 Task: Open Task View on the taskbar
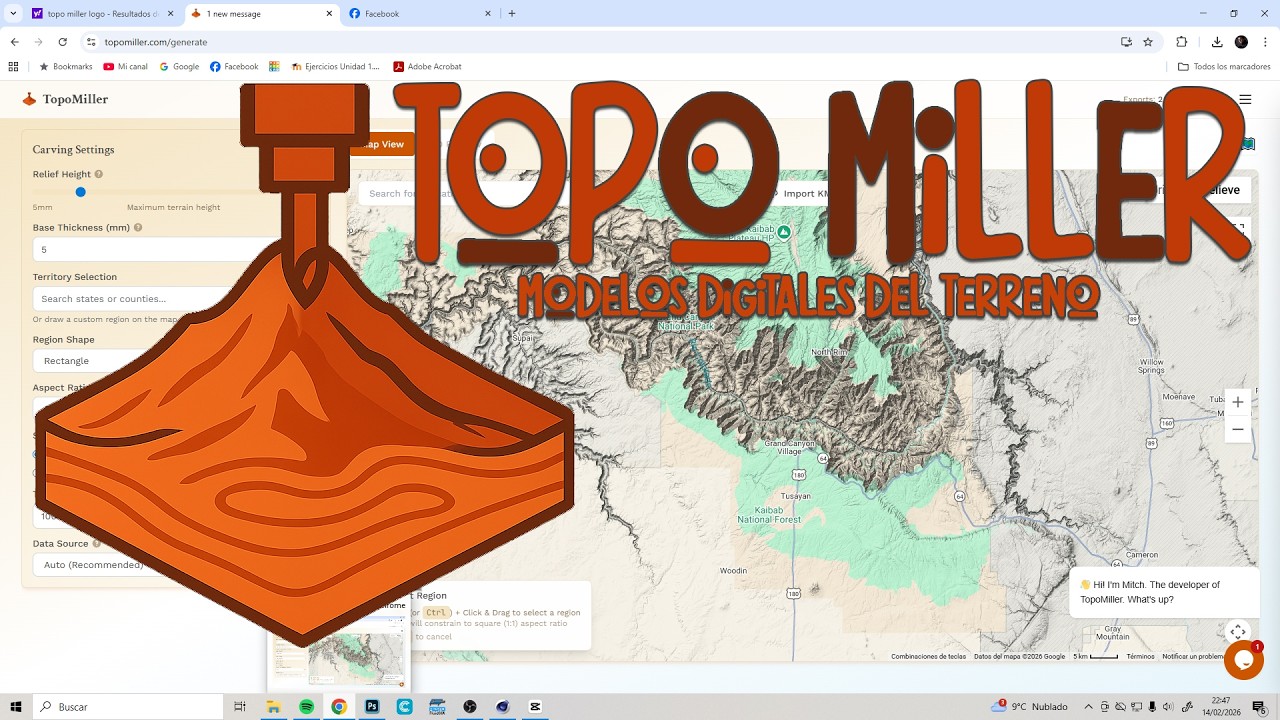tap(240, 707)
